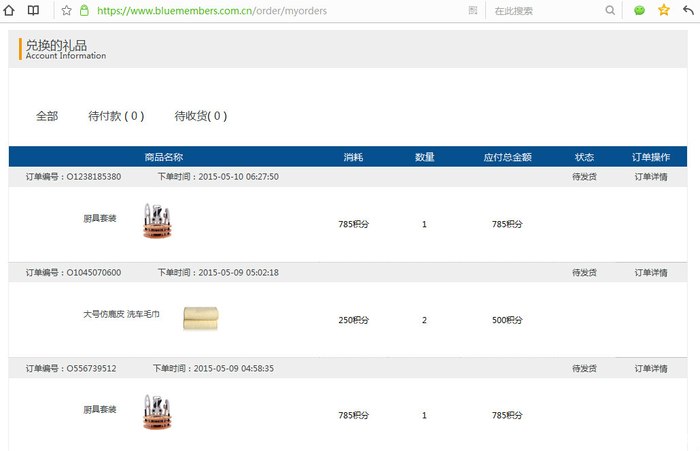The height and width of the screenshot is (451, 700).
Task: Click the browser home icon
Action: point(11,10)
